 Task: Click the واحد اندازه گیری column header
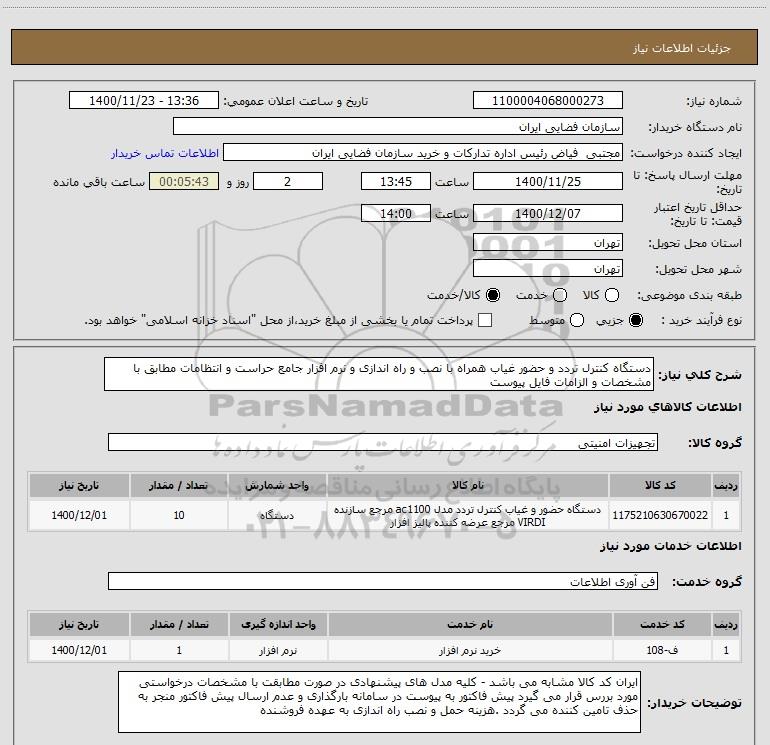(x=278, y=624)
